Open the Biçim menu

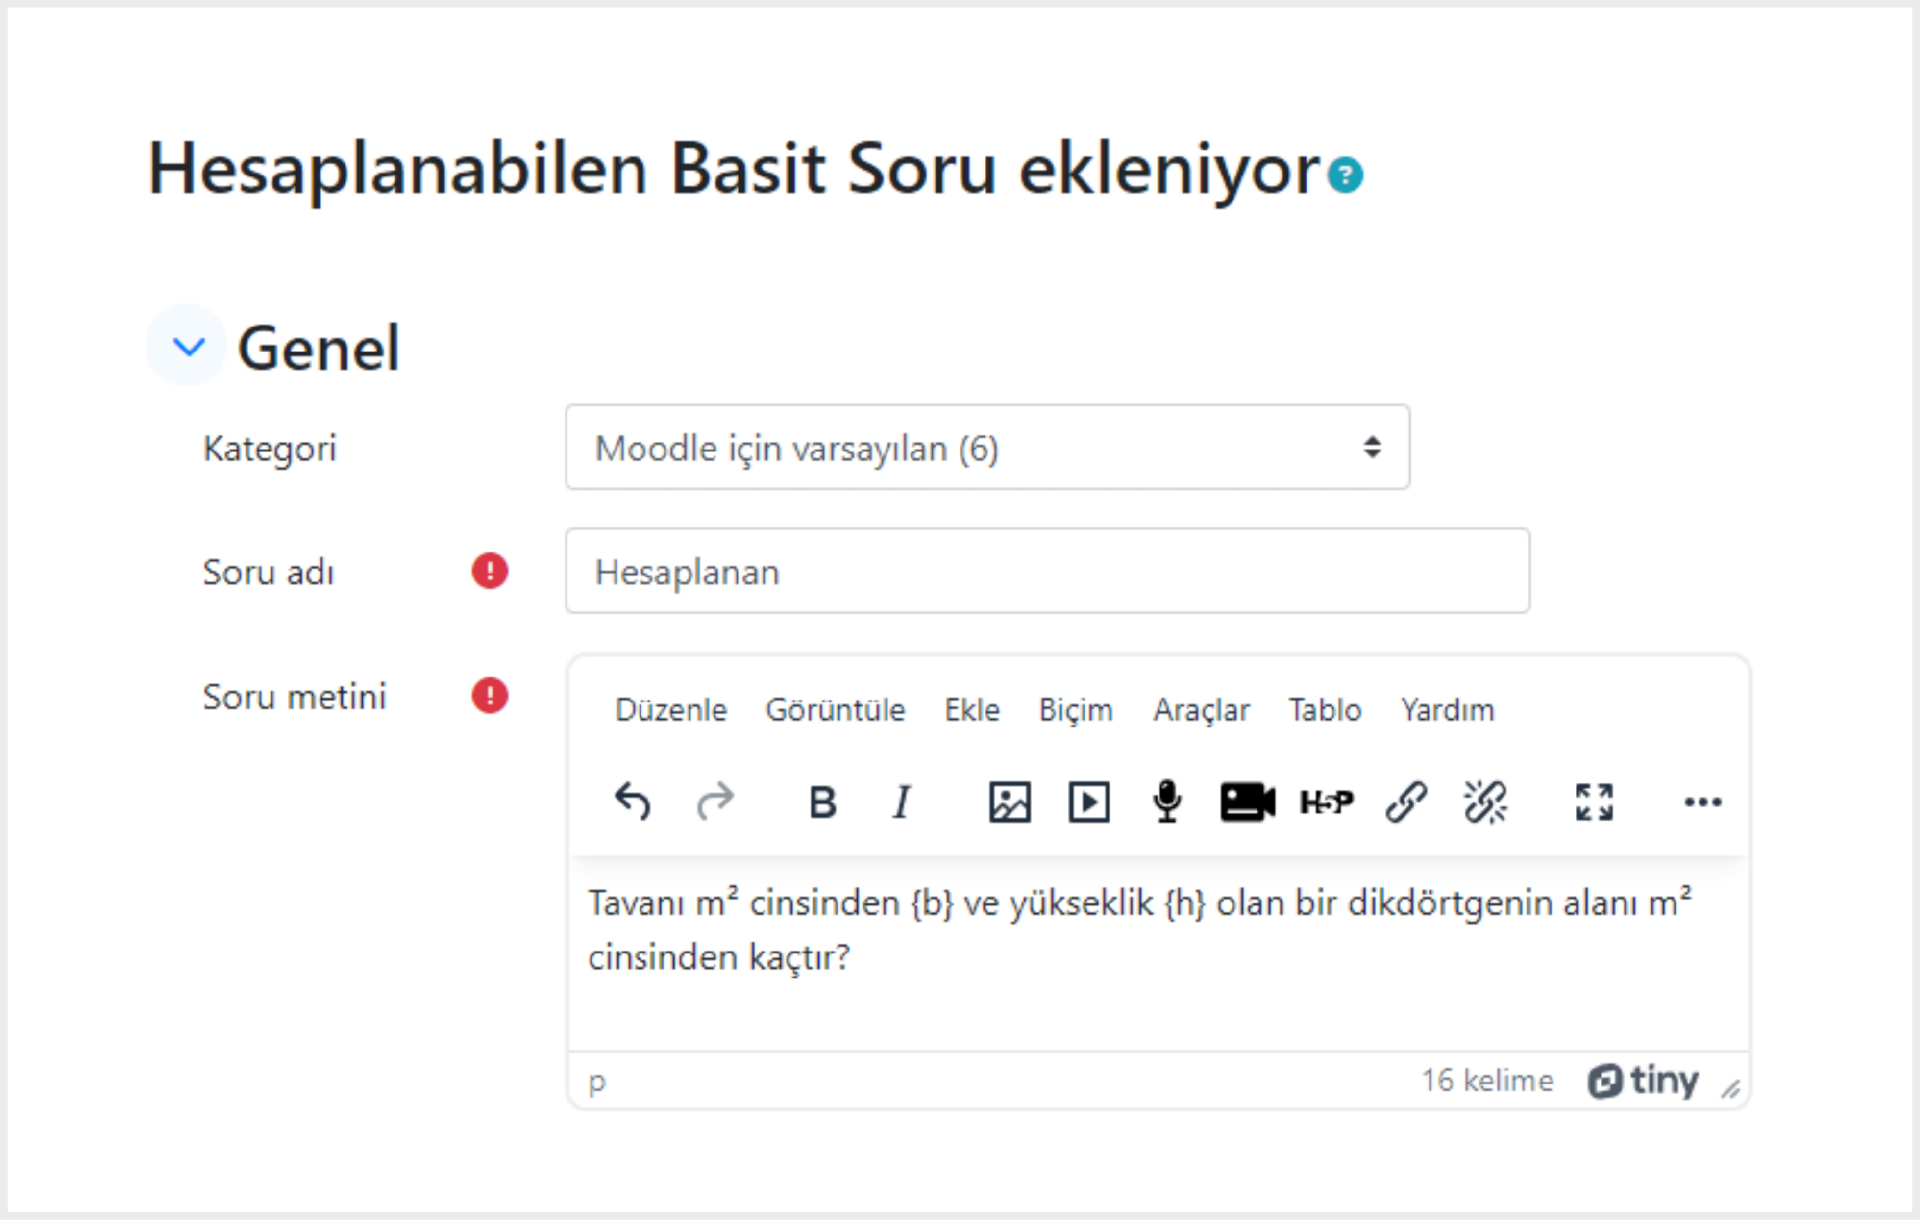coord(1075,710)
